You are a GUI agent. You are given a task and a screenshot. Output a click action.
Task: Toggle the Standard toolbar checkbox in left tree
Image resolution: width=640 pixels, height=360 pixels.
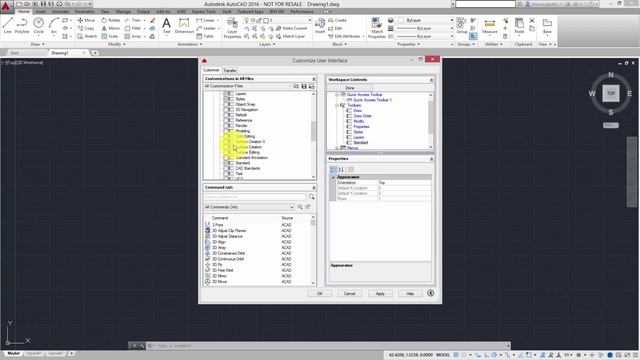pos(226,163)
